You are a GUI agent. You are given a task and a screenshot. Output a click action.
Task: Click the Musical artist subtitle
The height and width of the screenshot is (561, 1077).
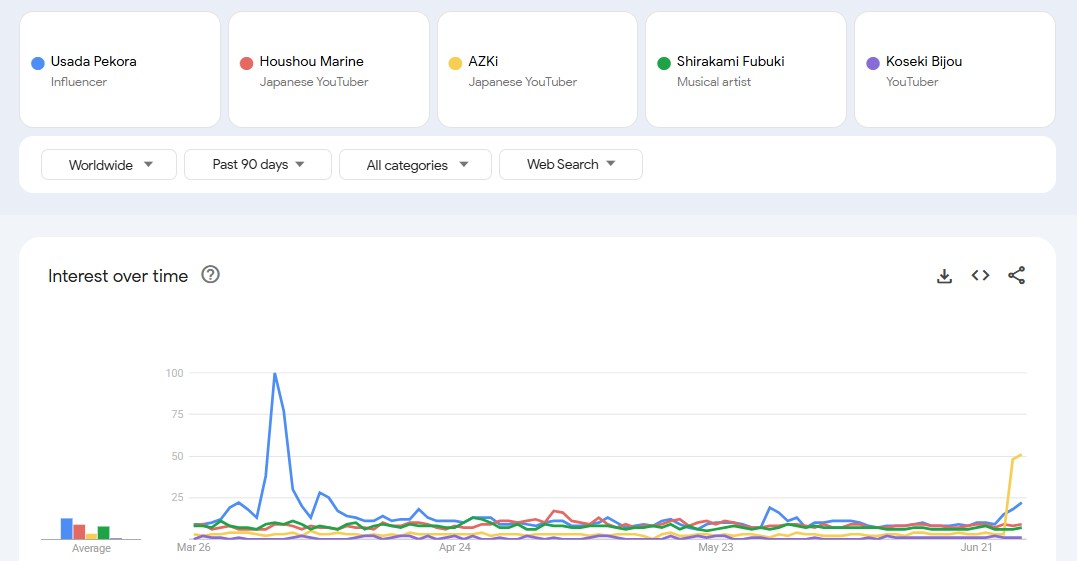click(x=714, y=82)
